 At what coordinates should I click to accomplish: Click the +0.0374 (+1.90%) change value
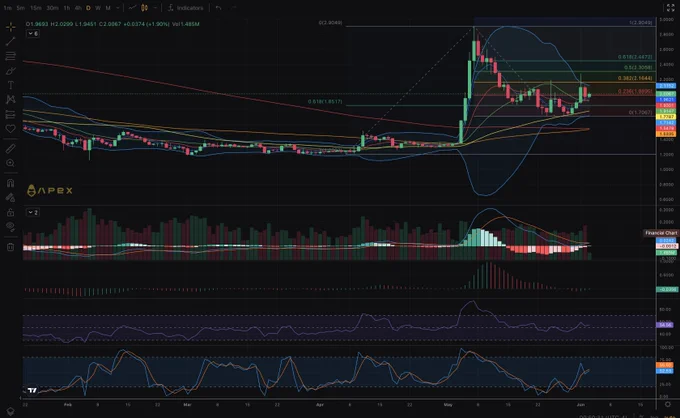coord(146,24)
